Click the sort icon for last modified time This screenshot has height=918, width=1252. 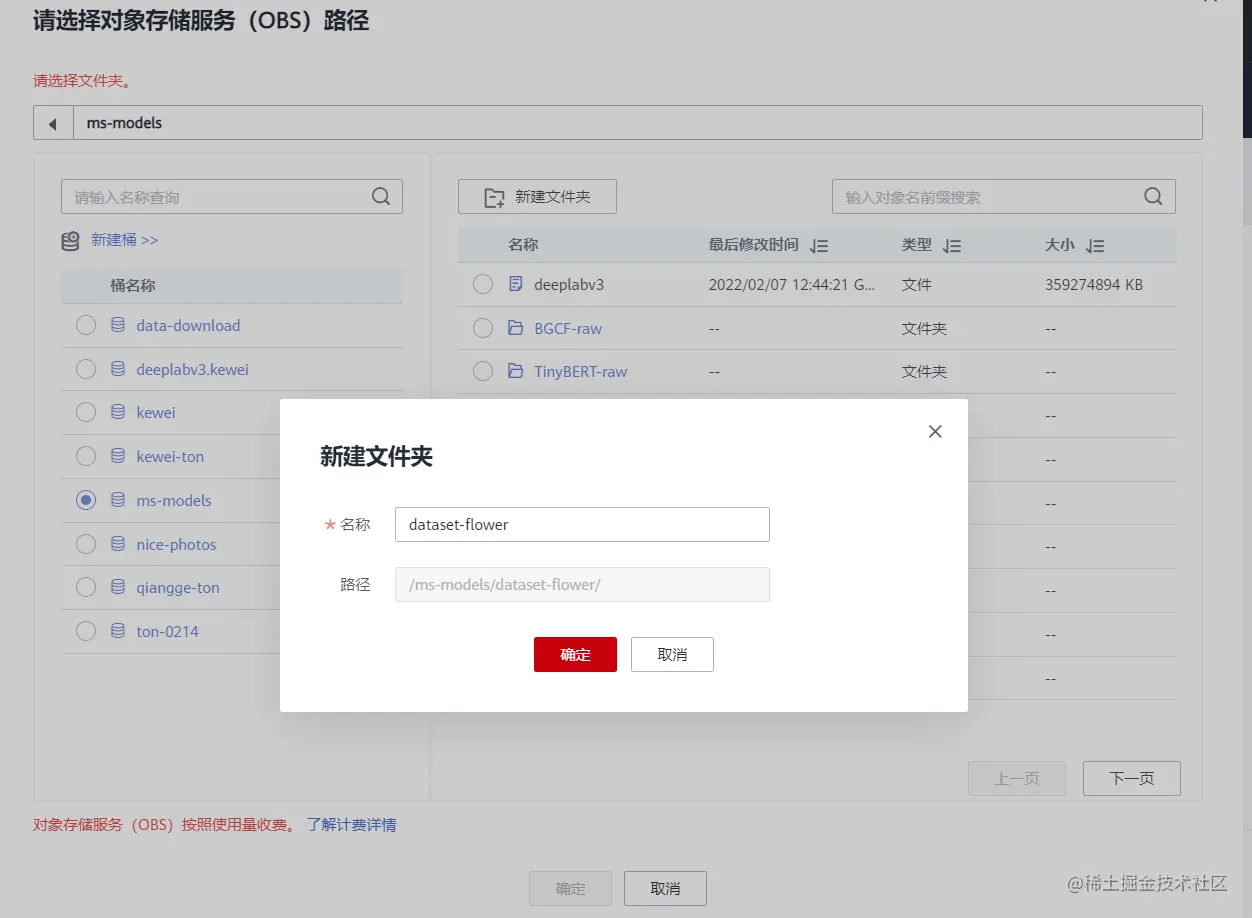pos(819,245)
